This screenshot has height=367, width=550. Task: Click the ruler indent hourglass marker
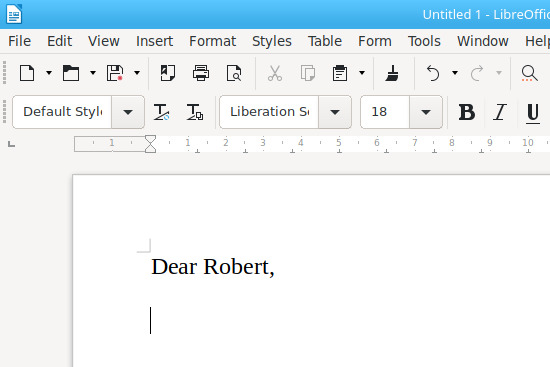(x=150, y=144)
